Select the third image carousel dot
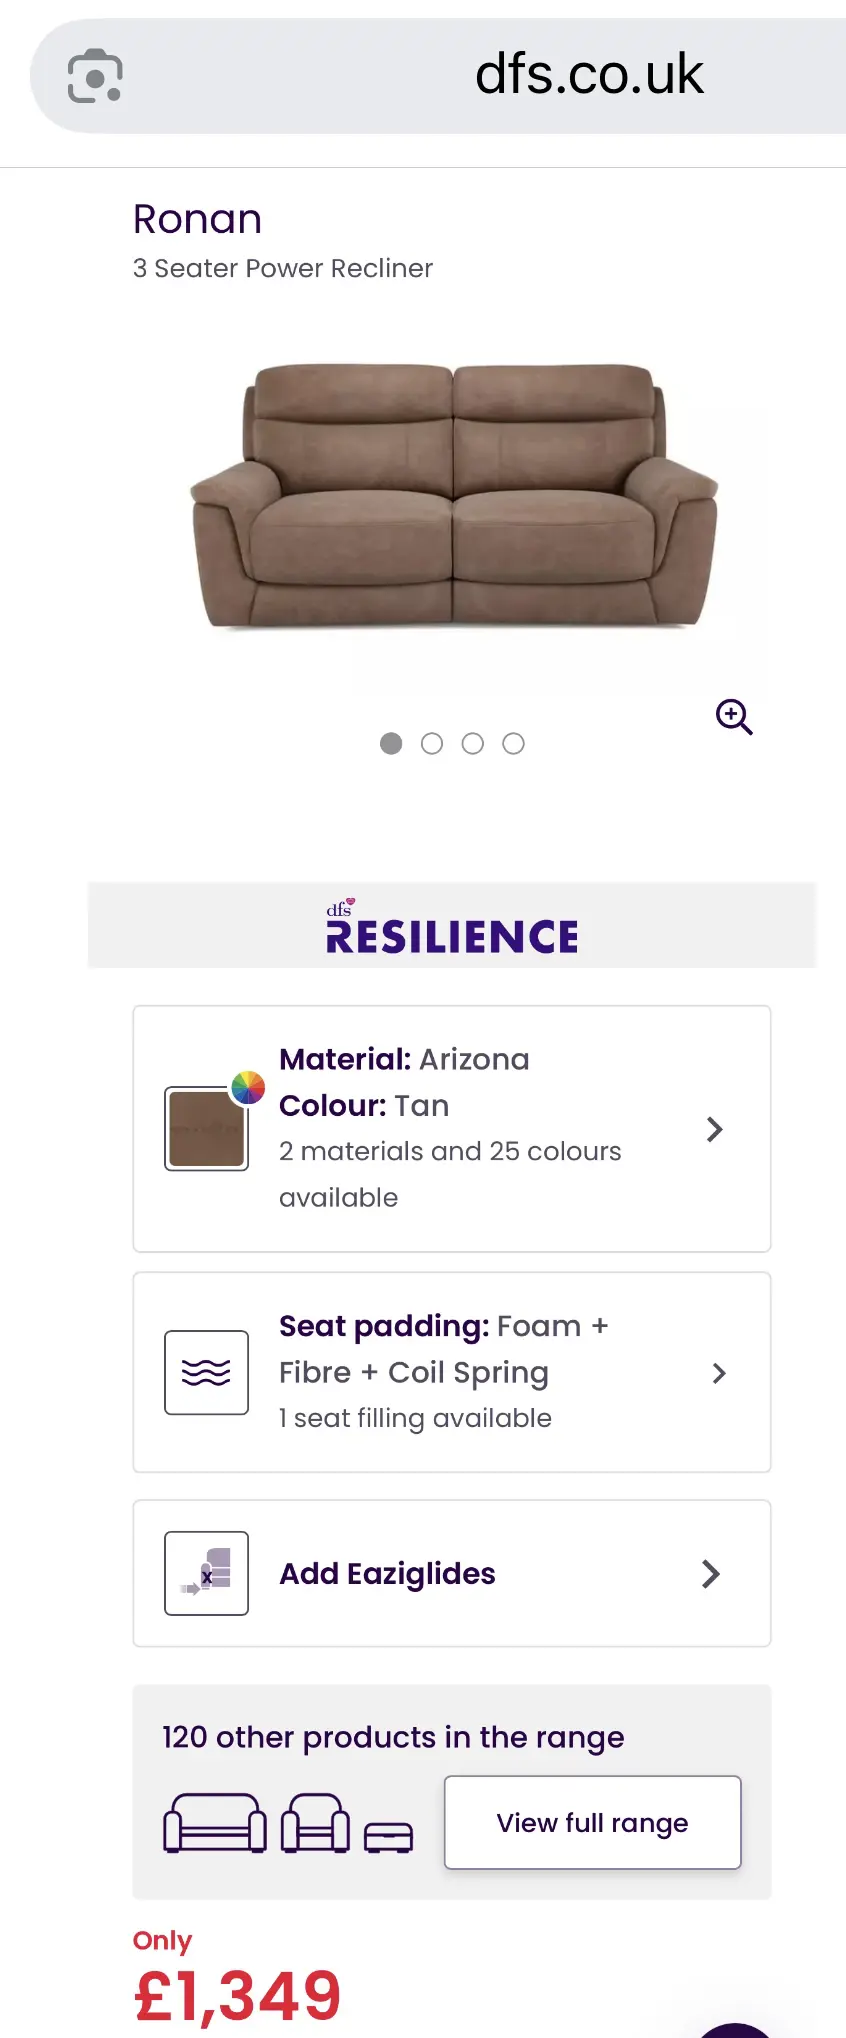Image resolution: width=846 pixels, height=2038 pixels. [x=473, y=743]
